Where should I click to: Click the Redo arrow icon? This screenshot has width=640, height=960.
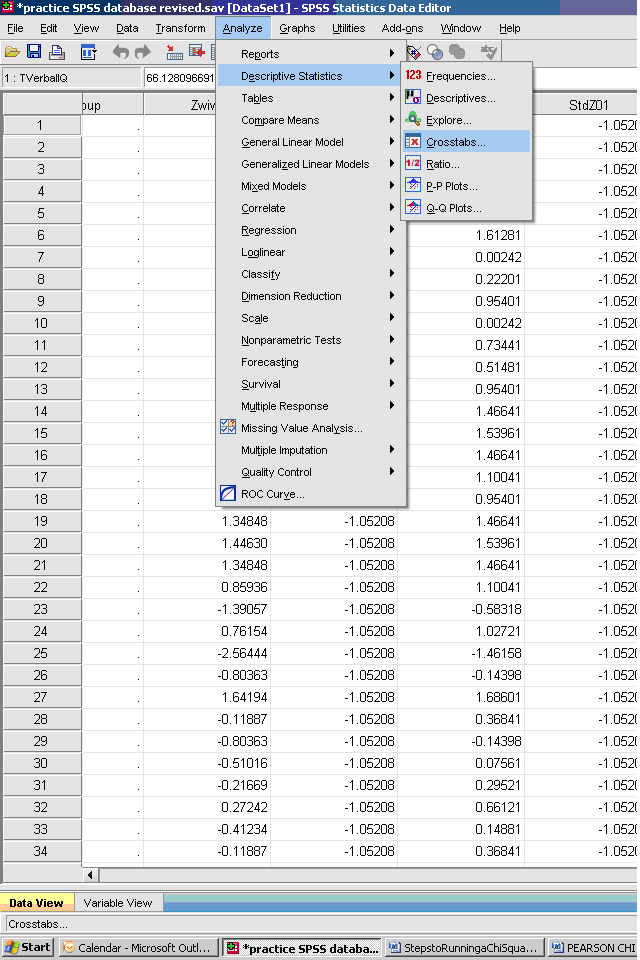tap(143, 52)
